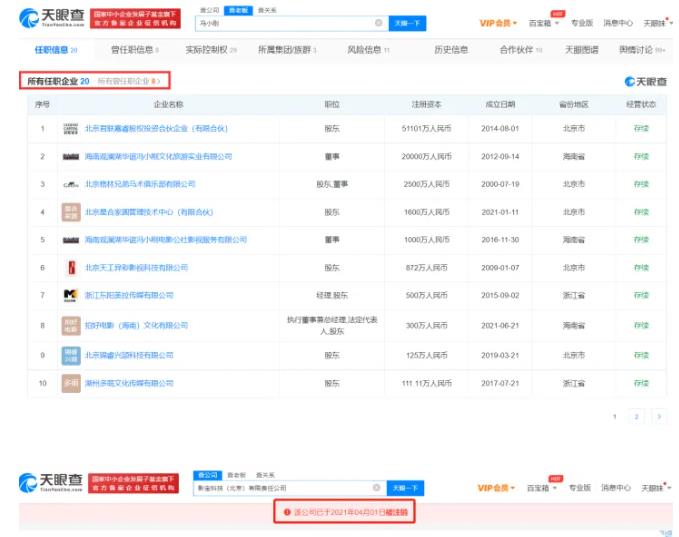Click 专业版 in the top header
The width and height of the screenshot is (679, 537).
coord(582,23)
